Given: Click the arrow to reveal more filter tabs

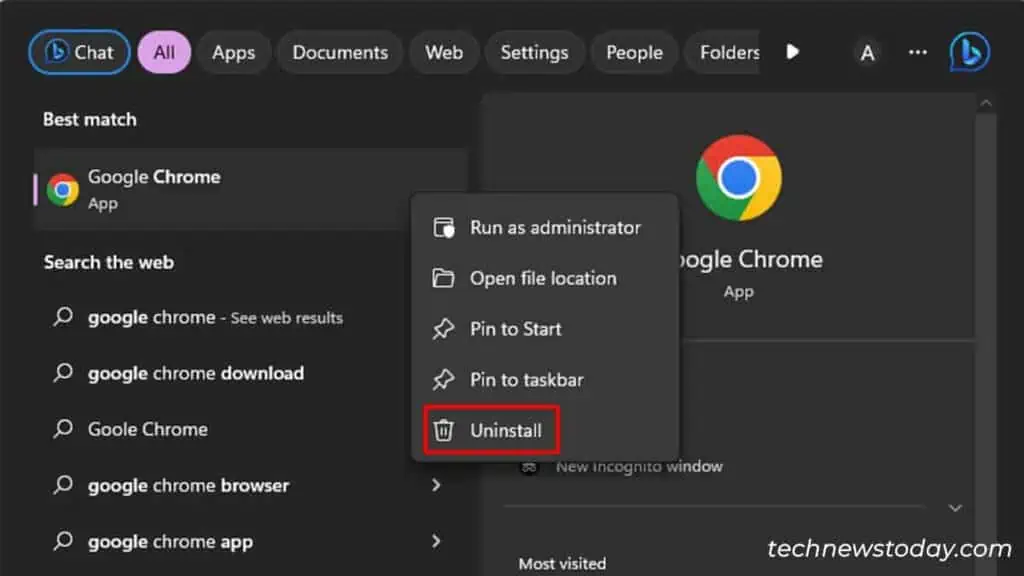Looking at the screenshot, I should (793, 52).
